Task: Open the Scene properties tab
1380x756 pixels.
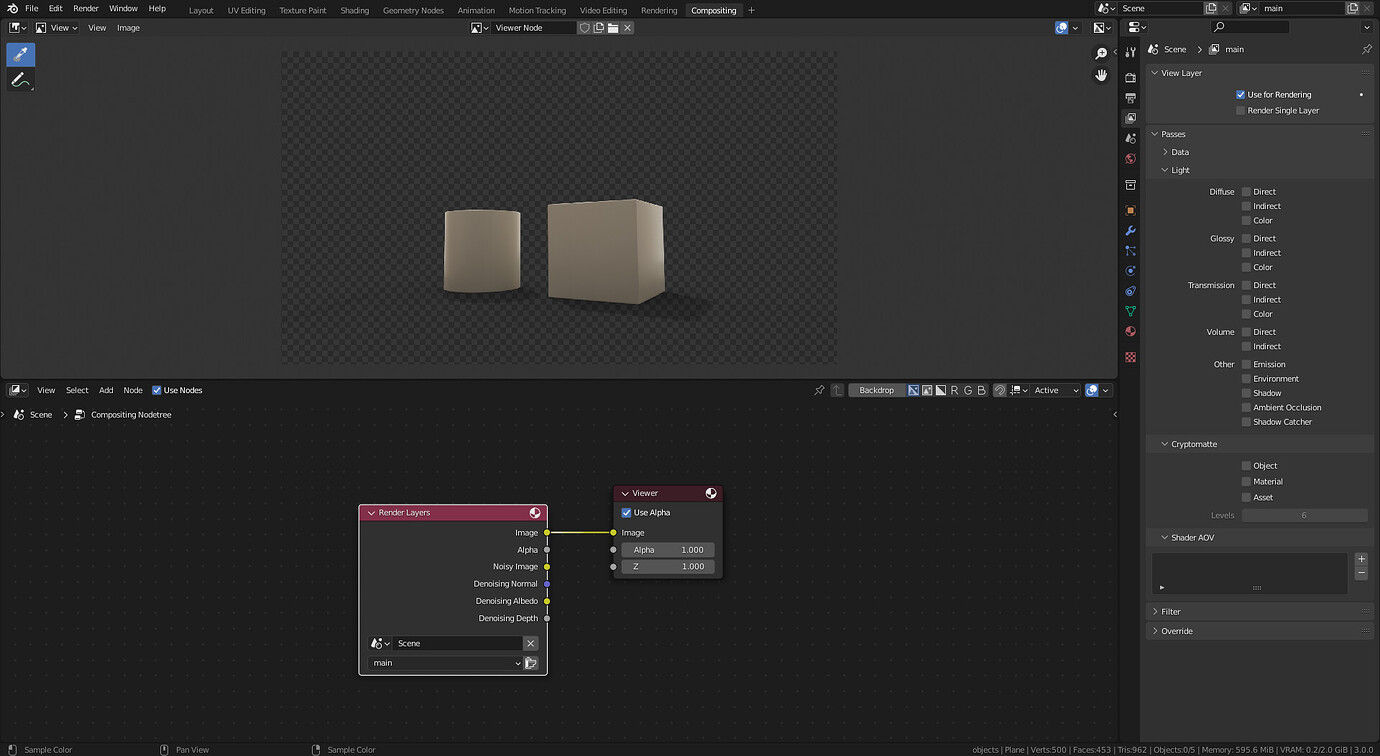Action: click(x=1130, y=138)
